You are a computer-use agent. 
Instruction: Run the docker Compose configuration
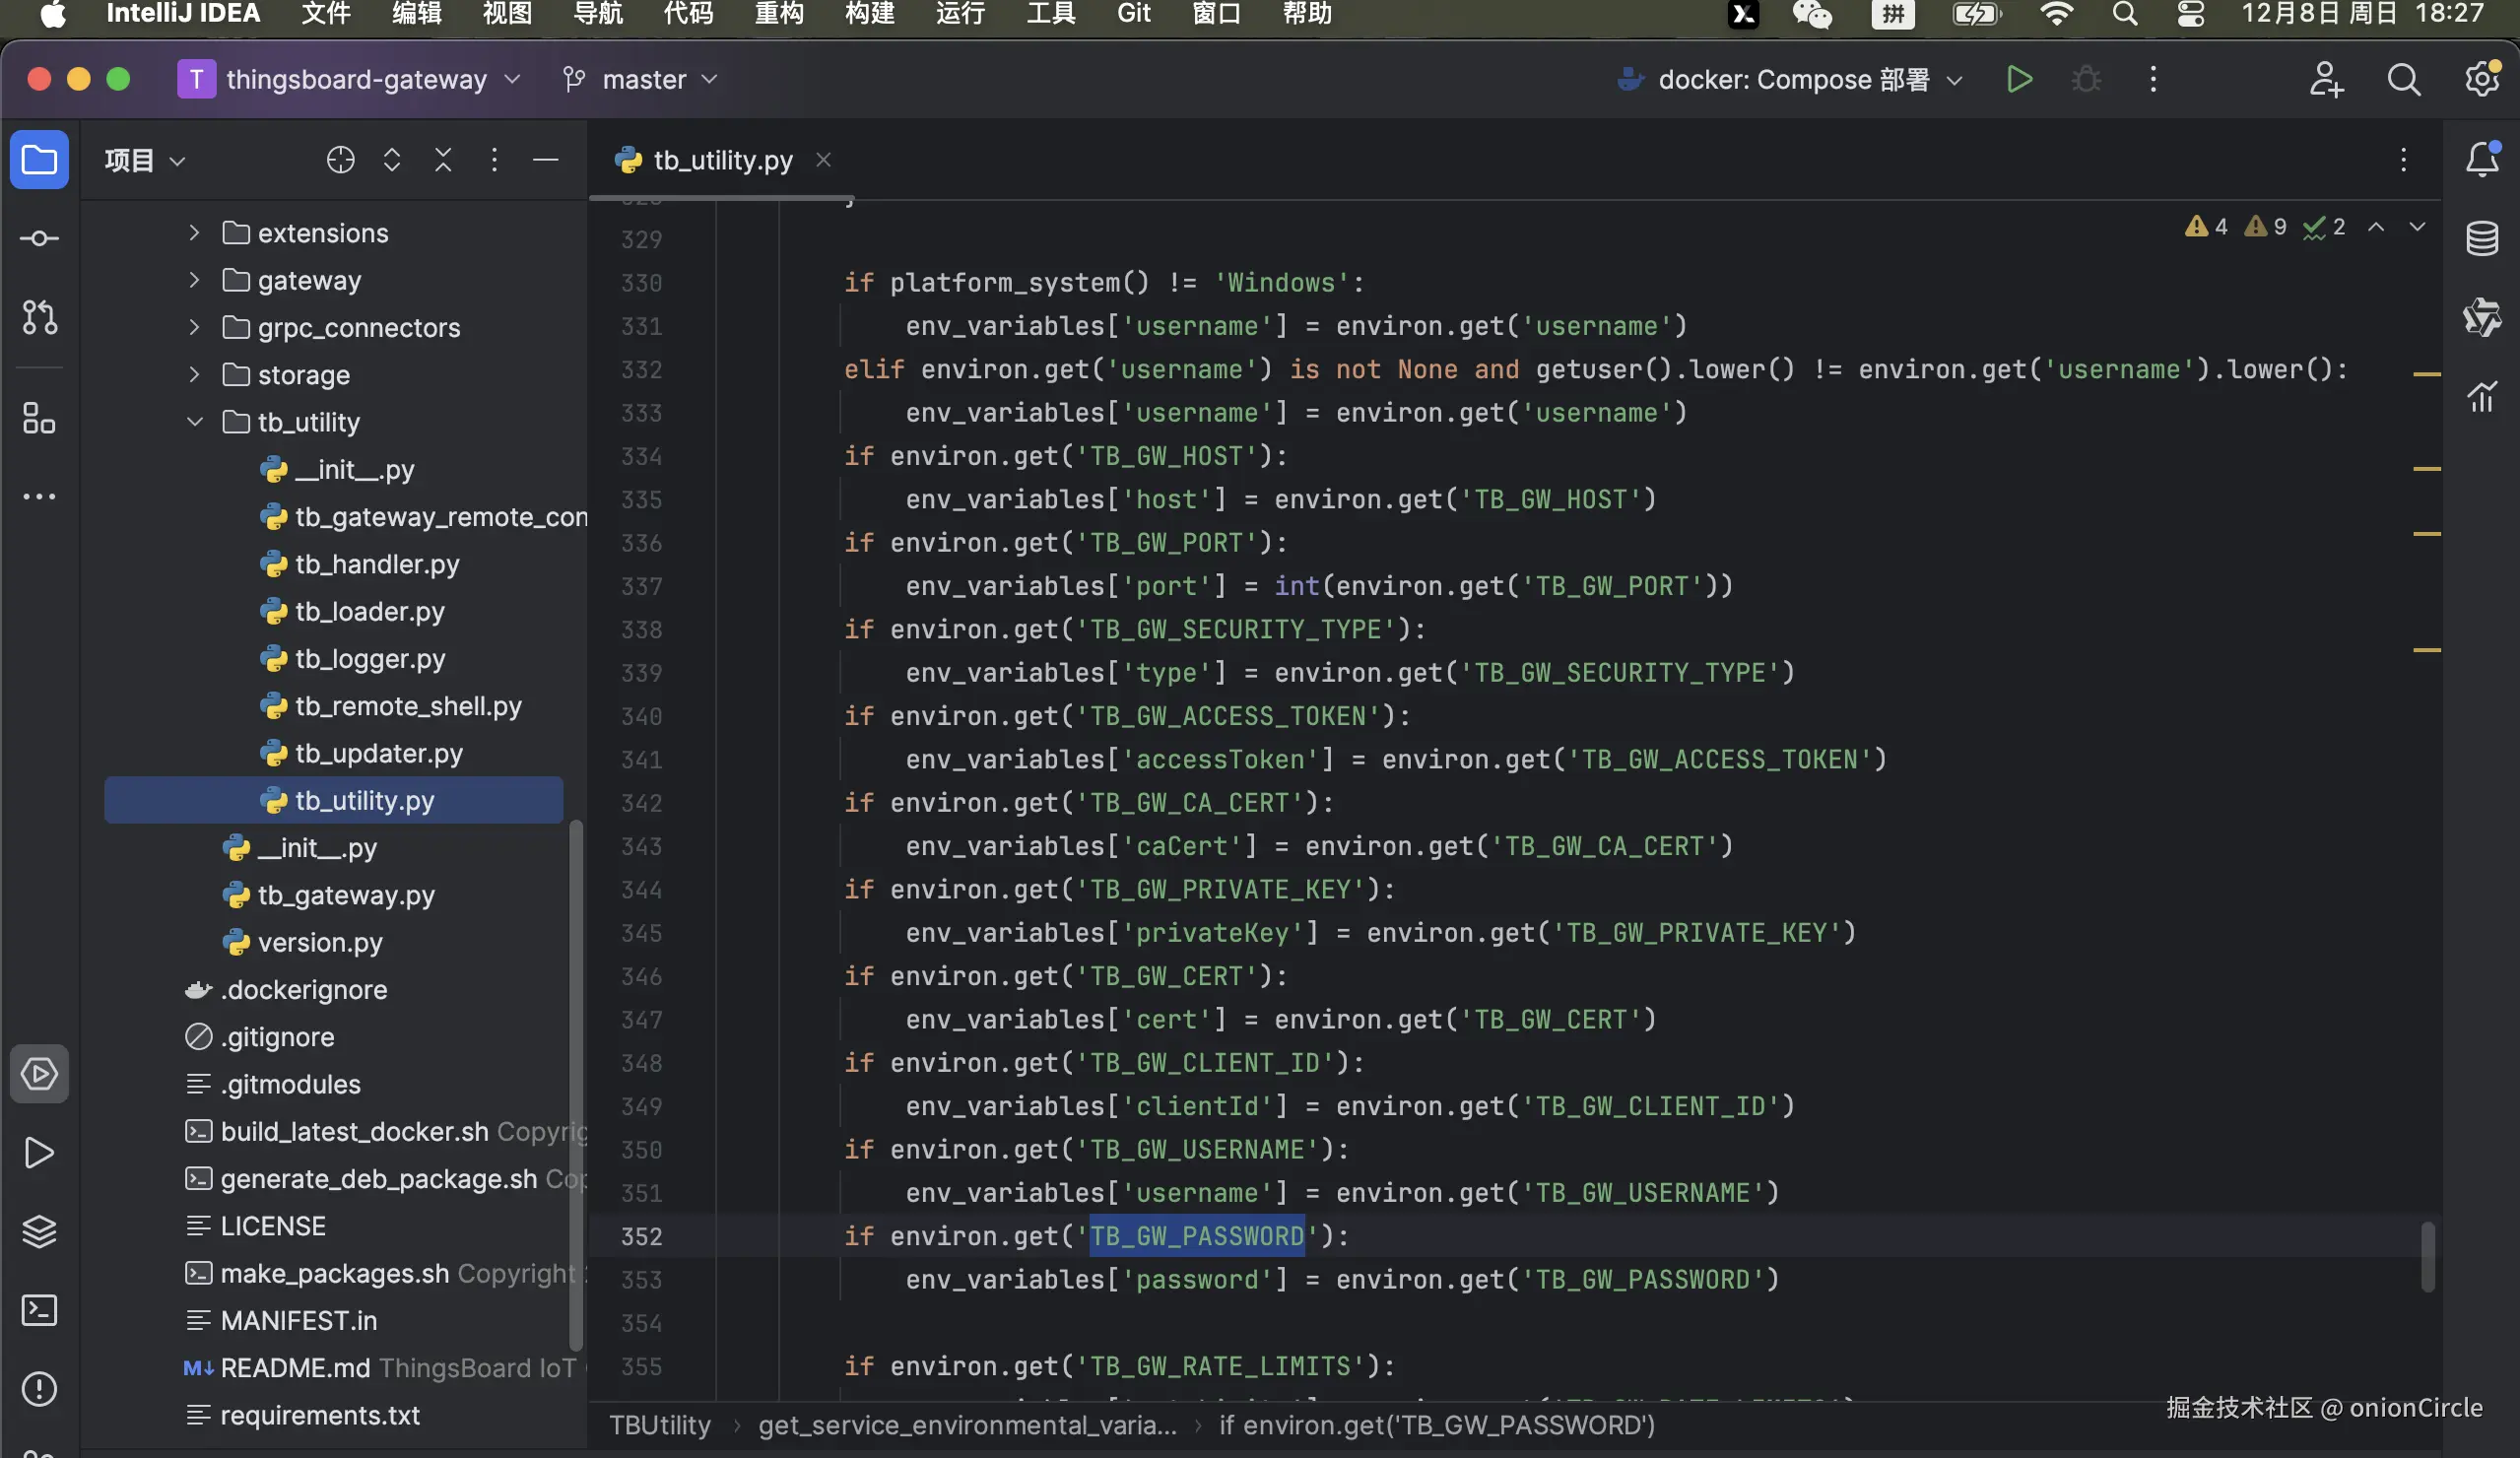(x=2019, y=80)
